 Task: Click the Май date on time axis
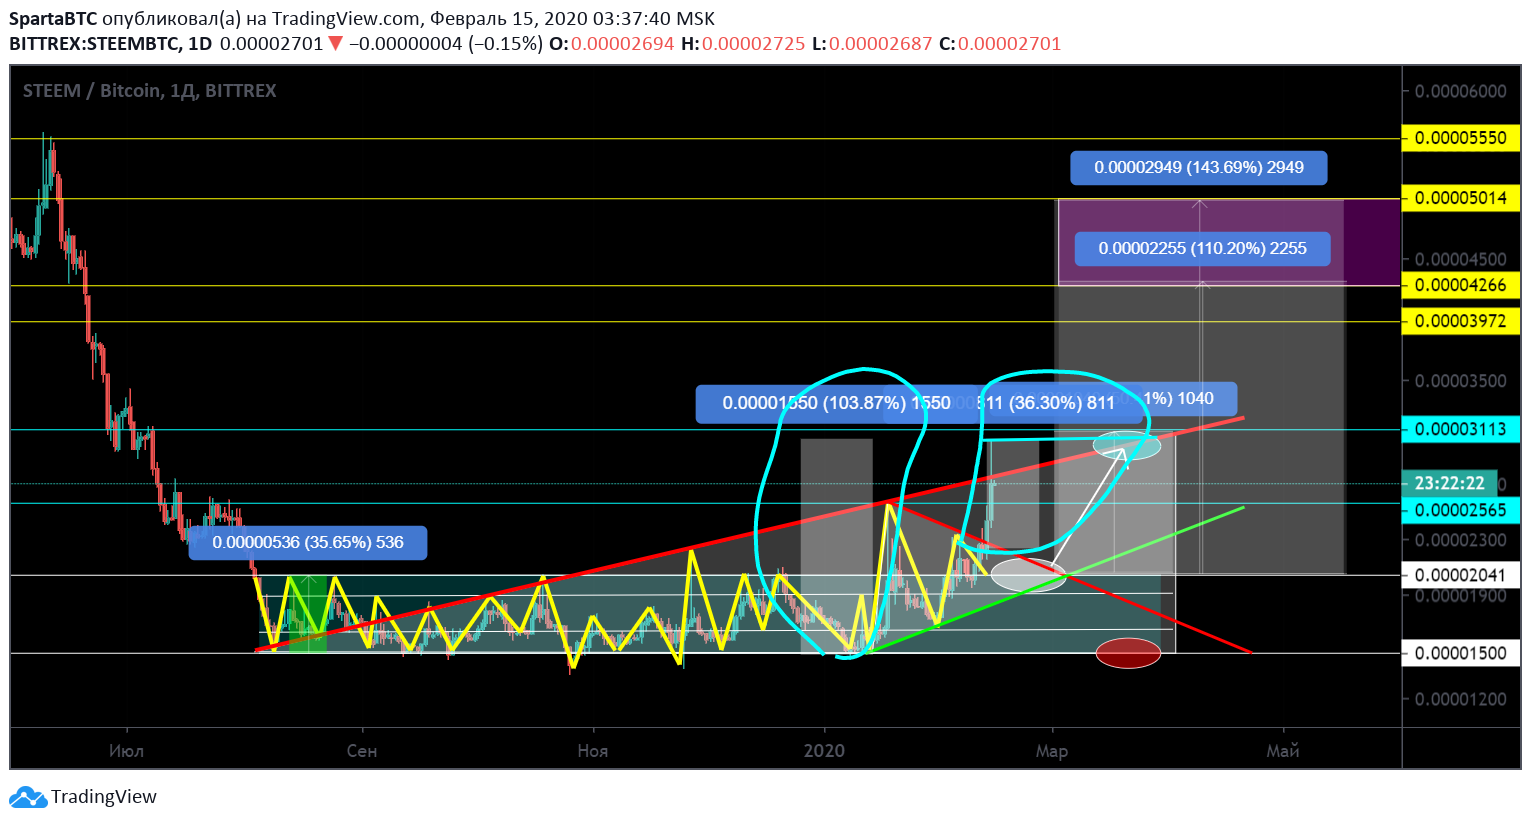1283,751
